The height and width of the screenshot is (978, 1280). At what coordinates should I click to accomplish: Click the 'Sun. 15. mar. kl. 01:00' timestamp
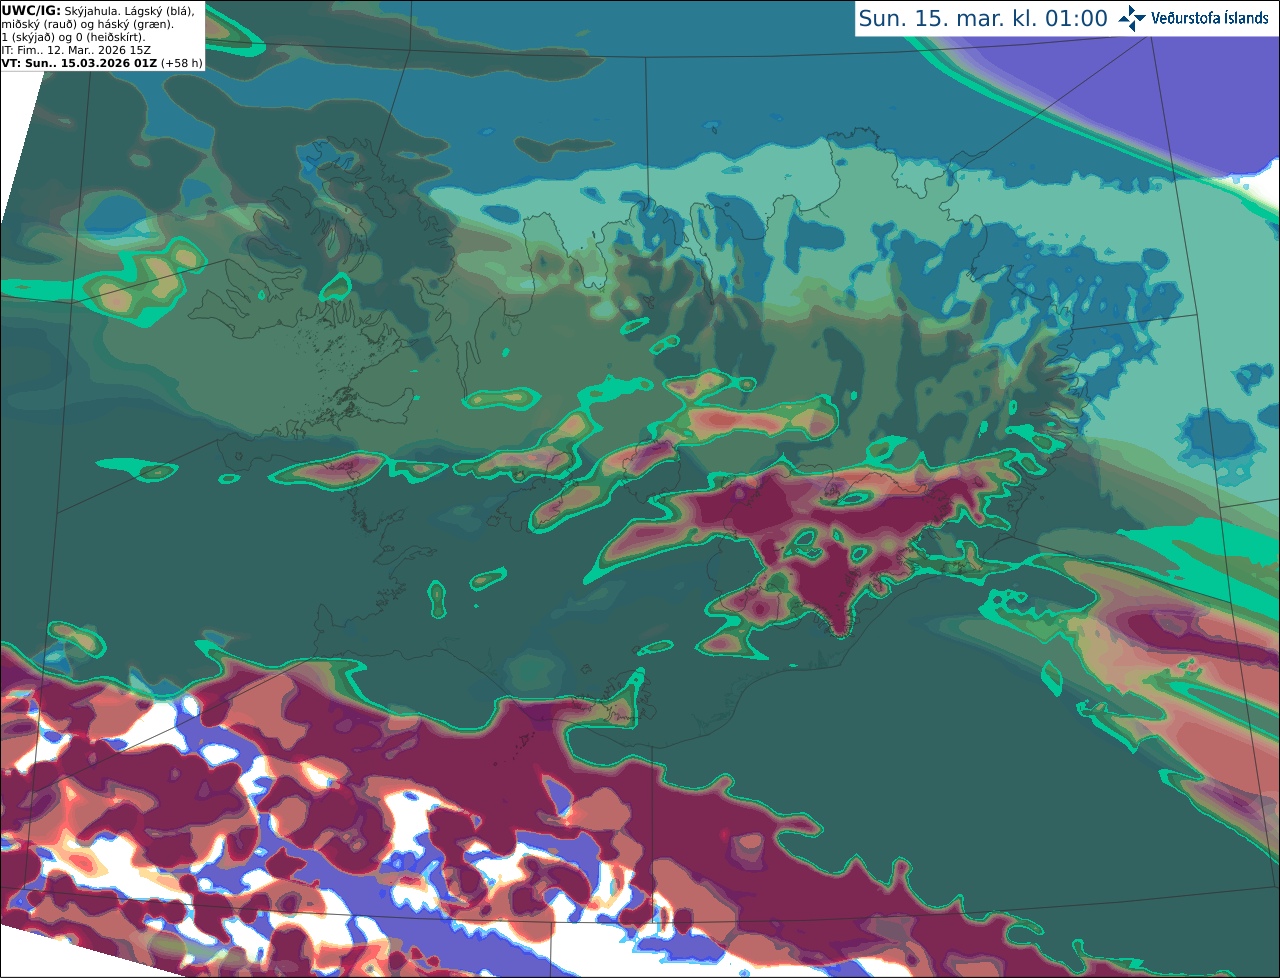[x=983, y=18]
